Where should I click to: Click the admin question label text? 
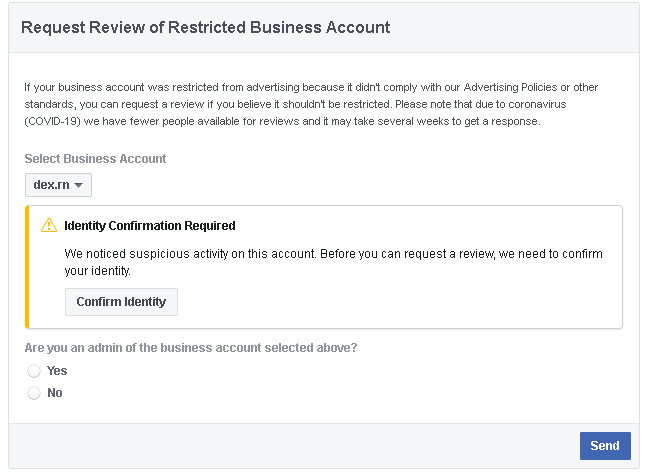191,348
